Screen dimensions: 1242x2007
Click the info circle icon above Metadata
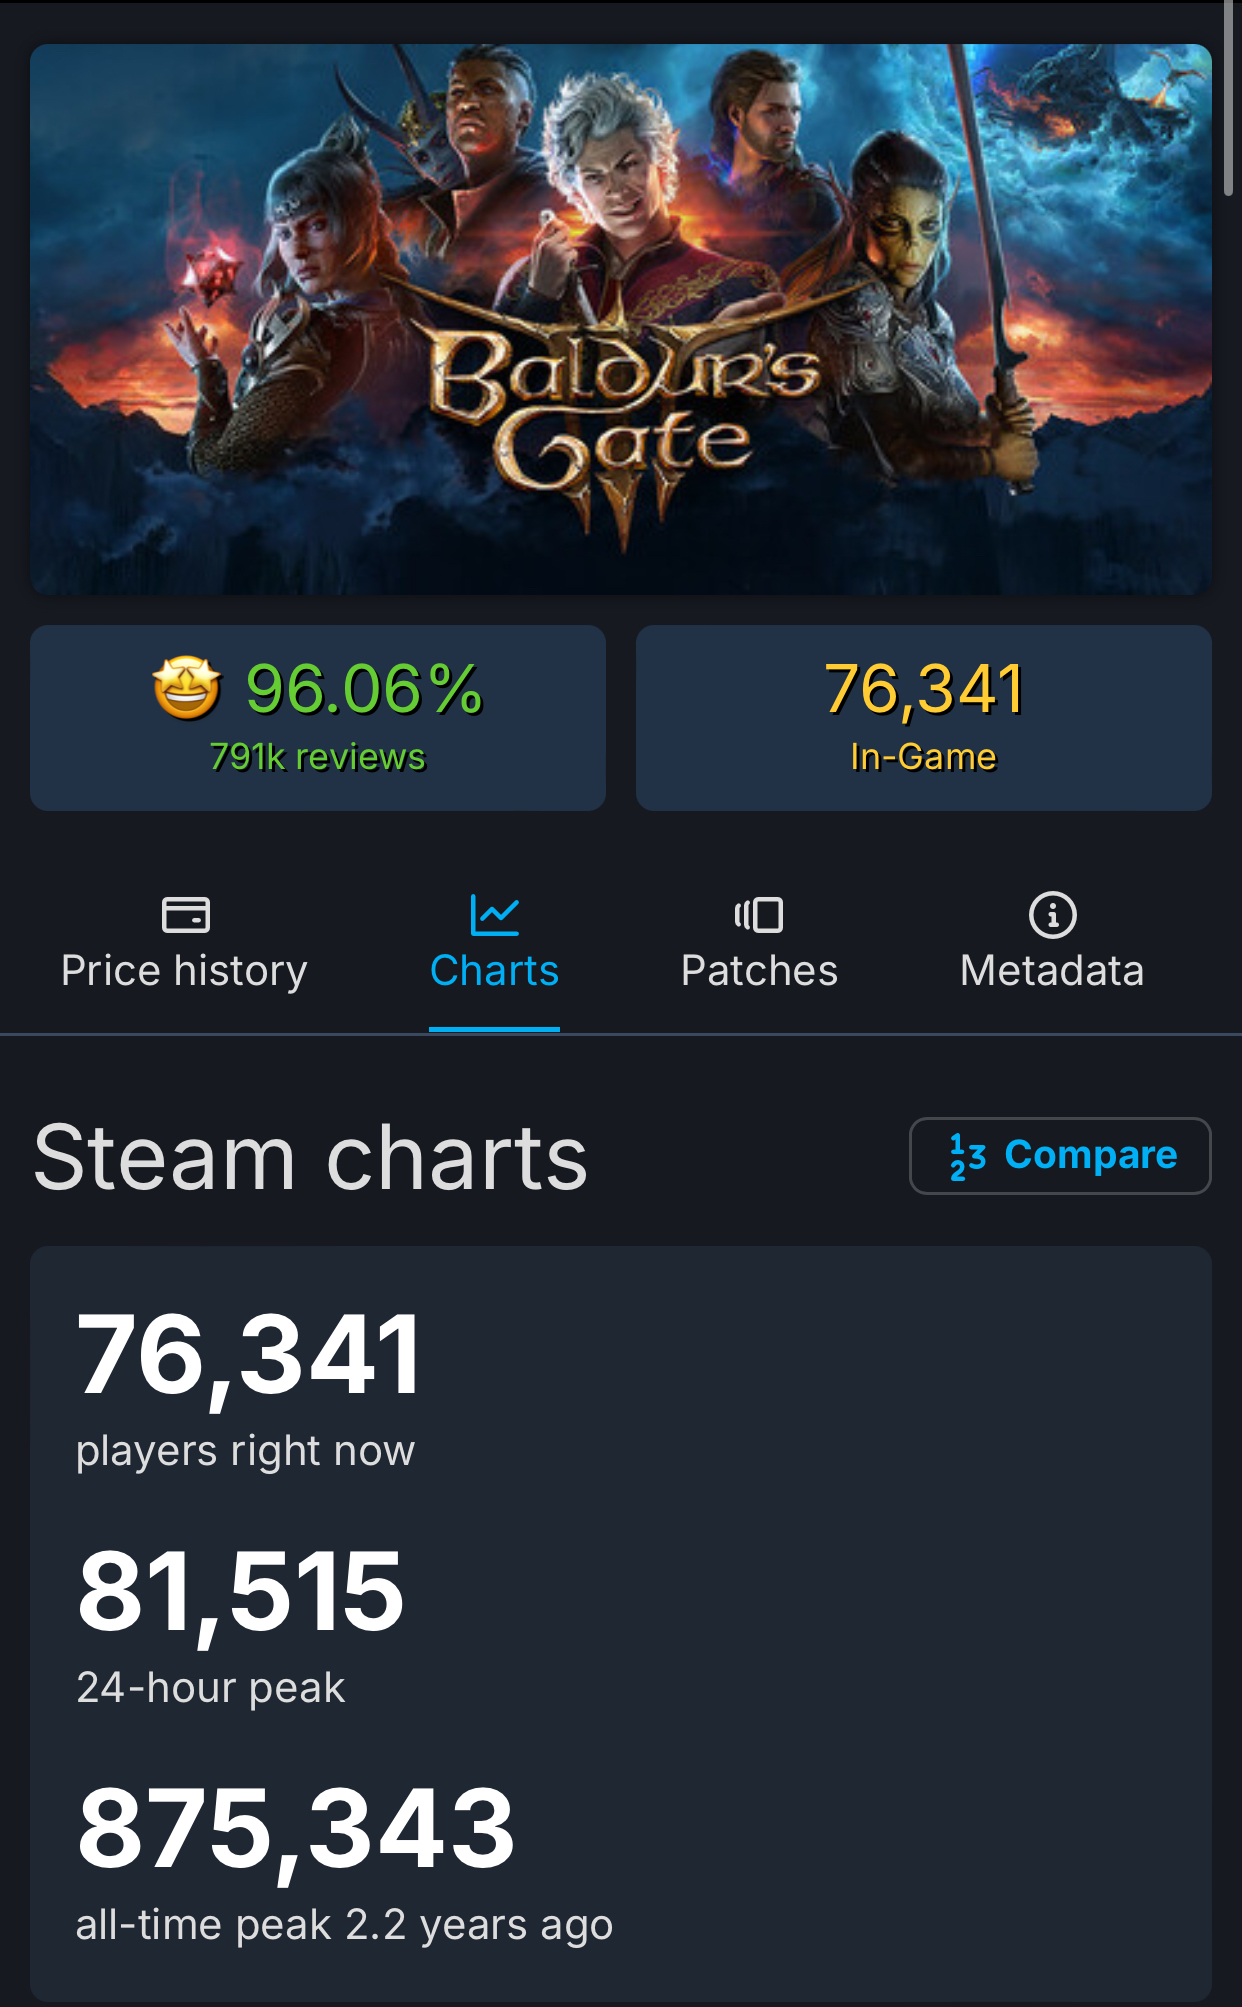1052,914
